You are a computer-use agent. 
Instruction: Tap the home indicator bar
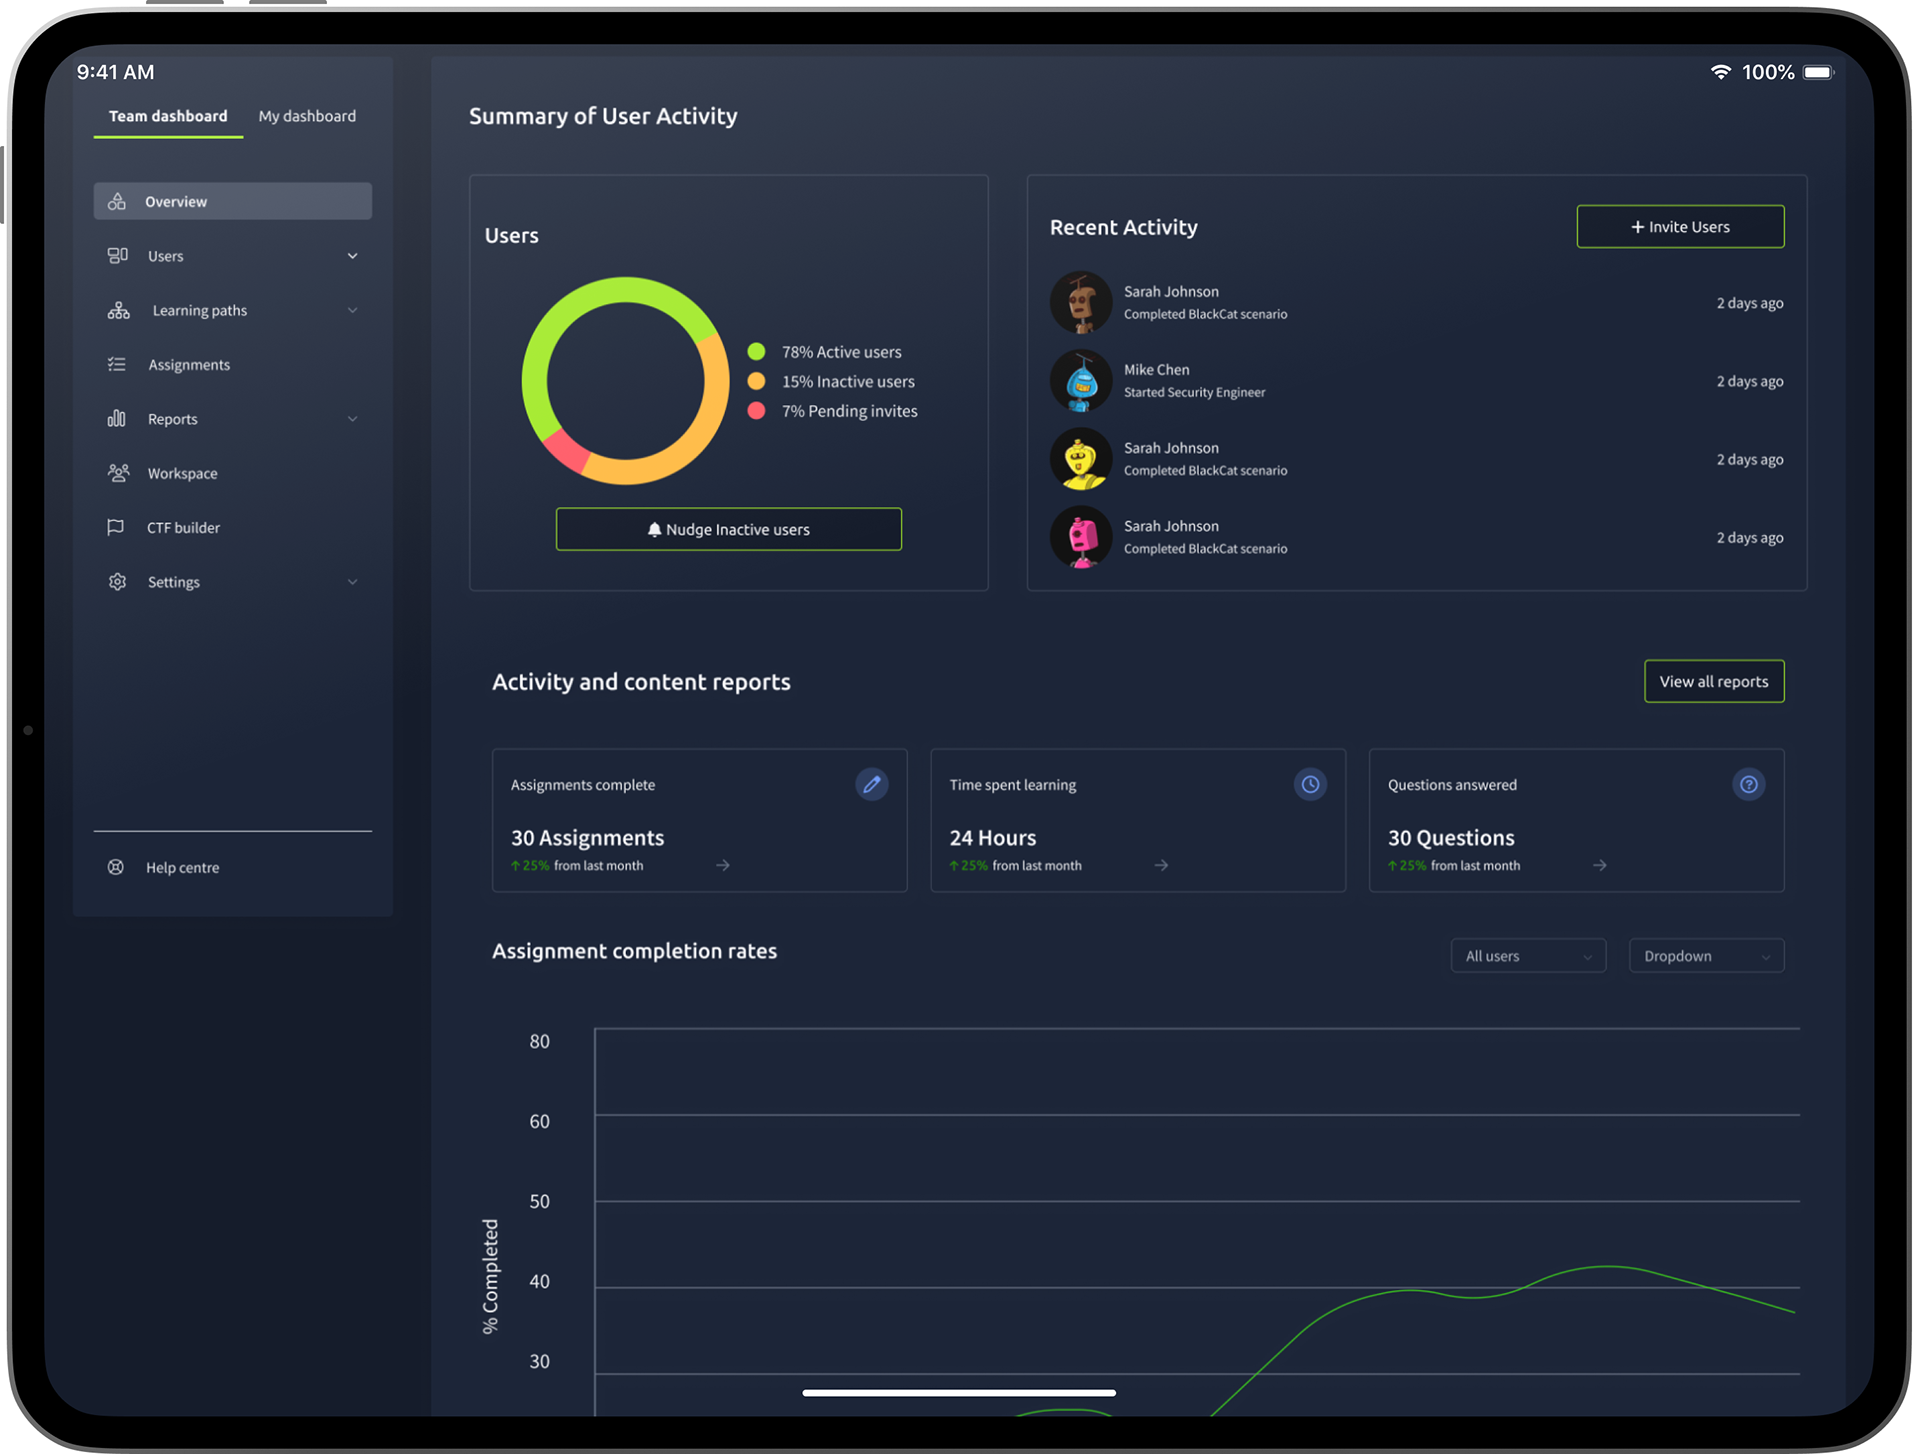[959, 1392]
